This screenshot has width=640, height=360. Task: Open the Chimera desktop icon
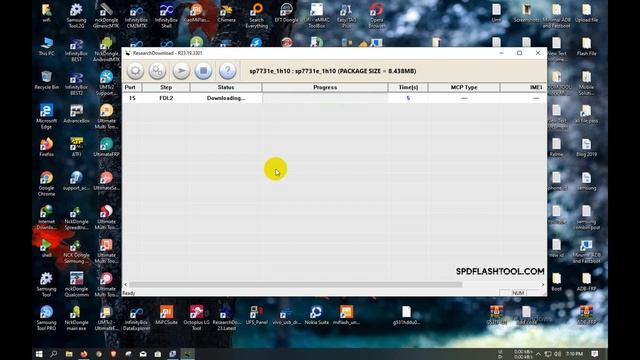pyautogui.click(x=226, y=13)
